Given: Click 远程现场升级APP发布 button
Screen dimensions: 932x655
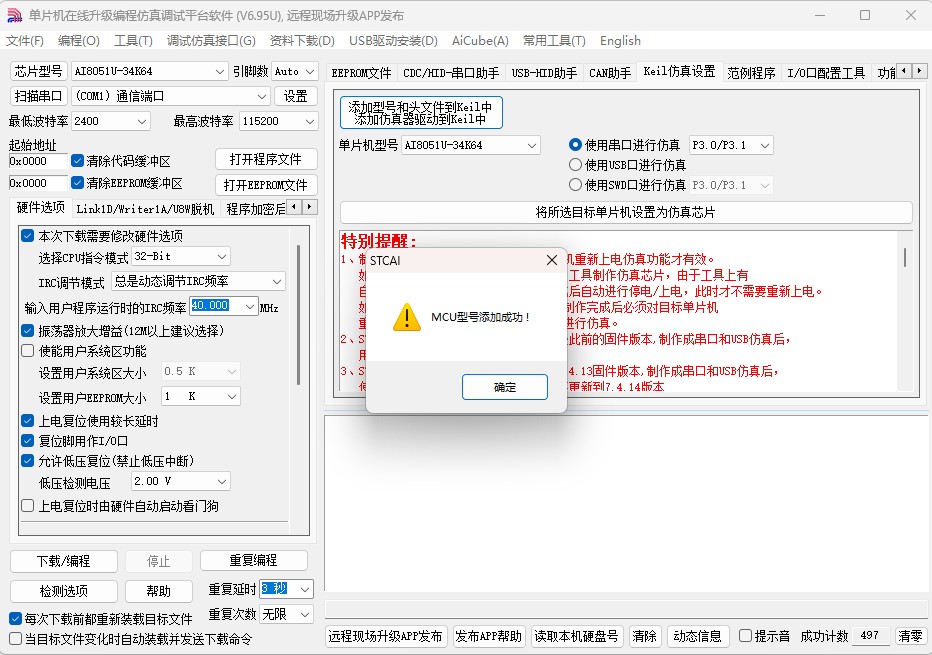Looking at the screenshot, I should point(385,637).
